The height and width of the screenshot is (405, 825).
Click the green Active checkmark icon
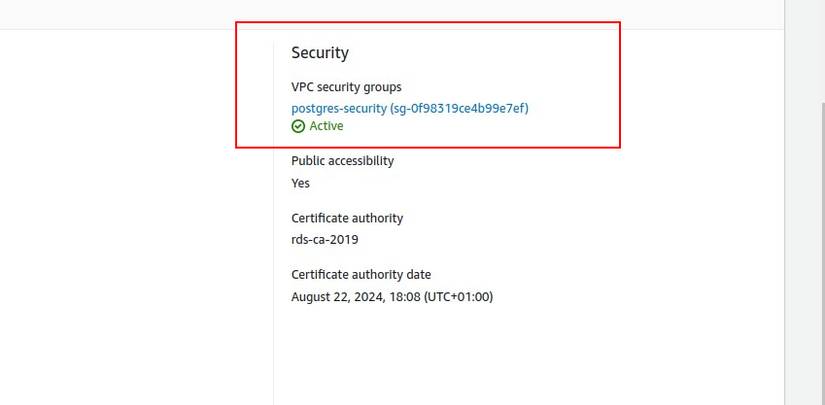298,126
